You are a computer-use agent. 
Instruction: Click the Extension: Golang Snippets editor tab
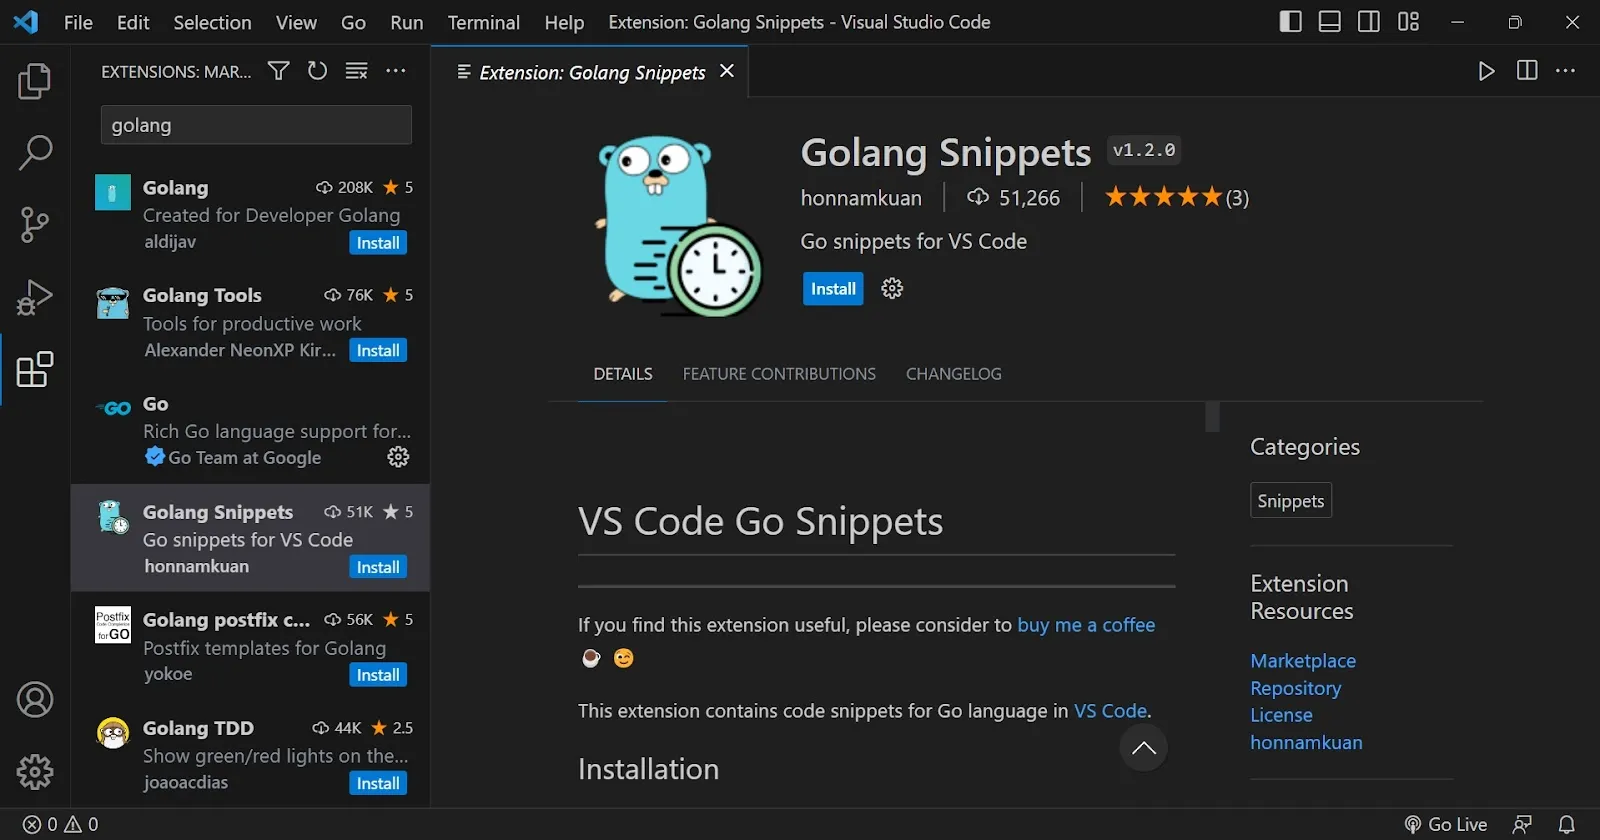pyautogui.click(x=590, y=72)
